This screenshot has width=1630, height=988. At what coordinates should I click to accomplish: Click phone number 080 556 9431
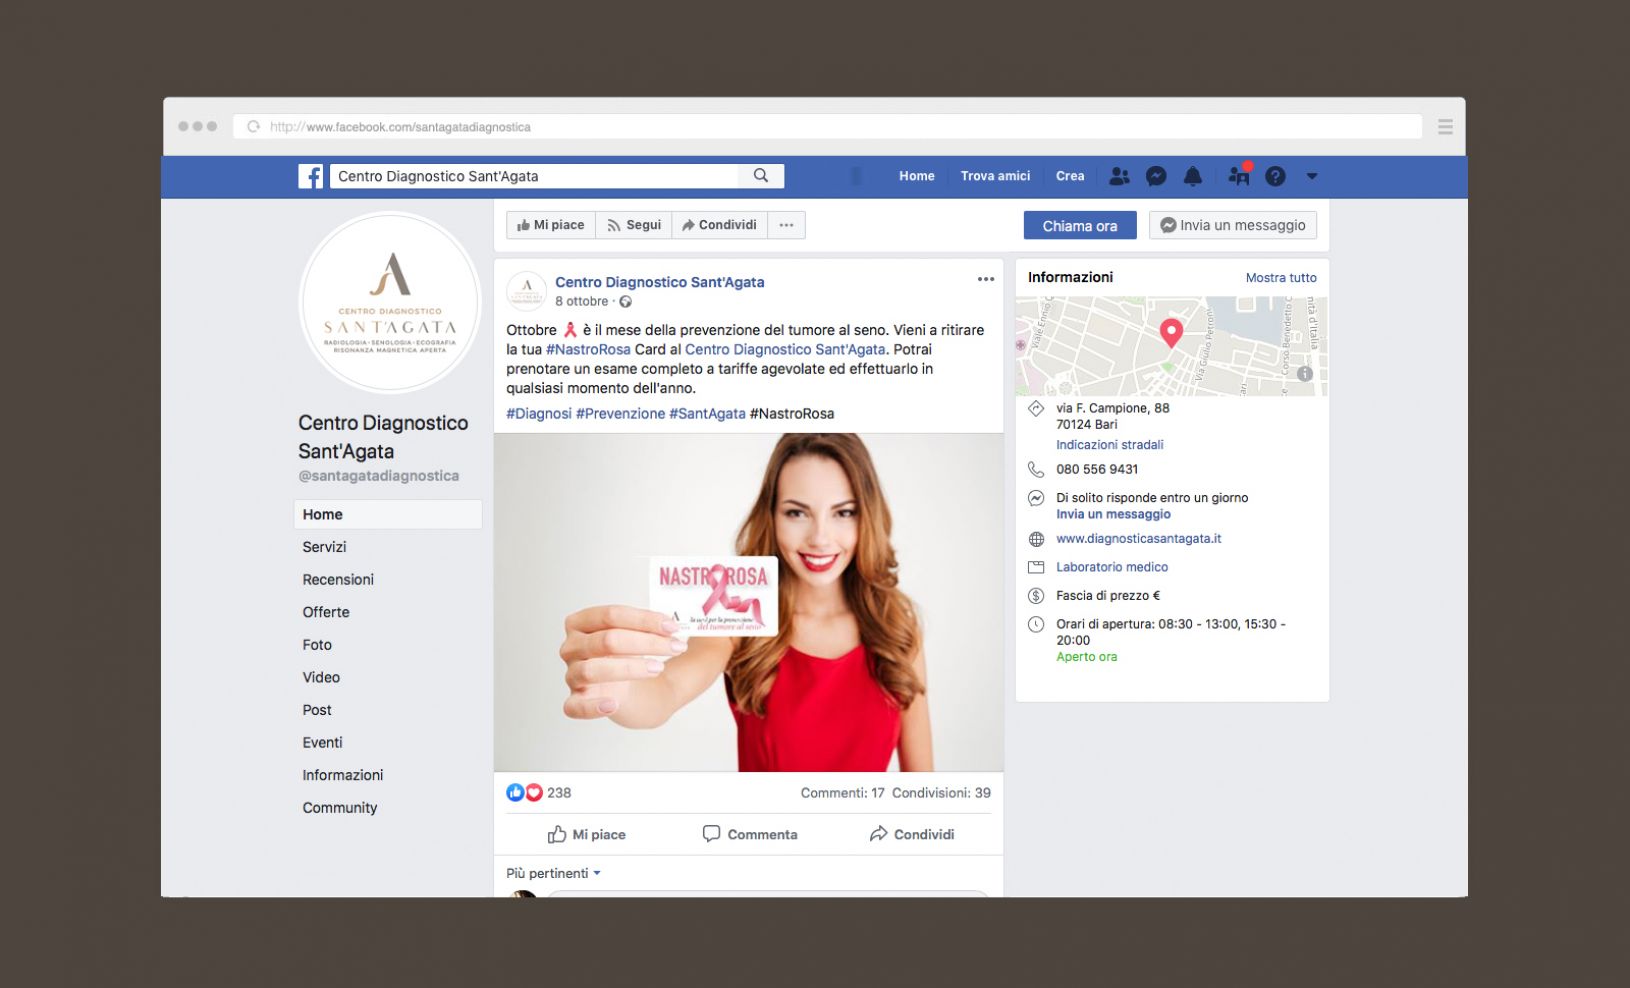1097,469
